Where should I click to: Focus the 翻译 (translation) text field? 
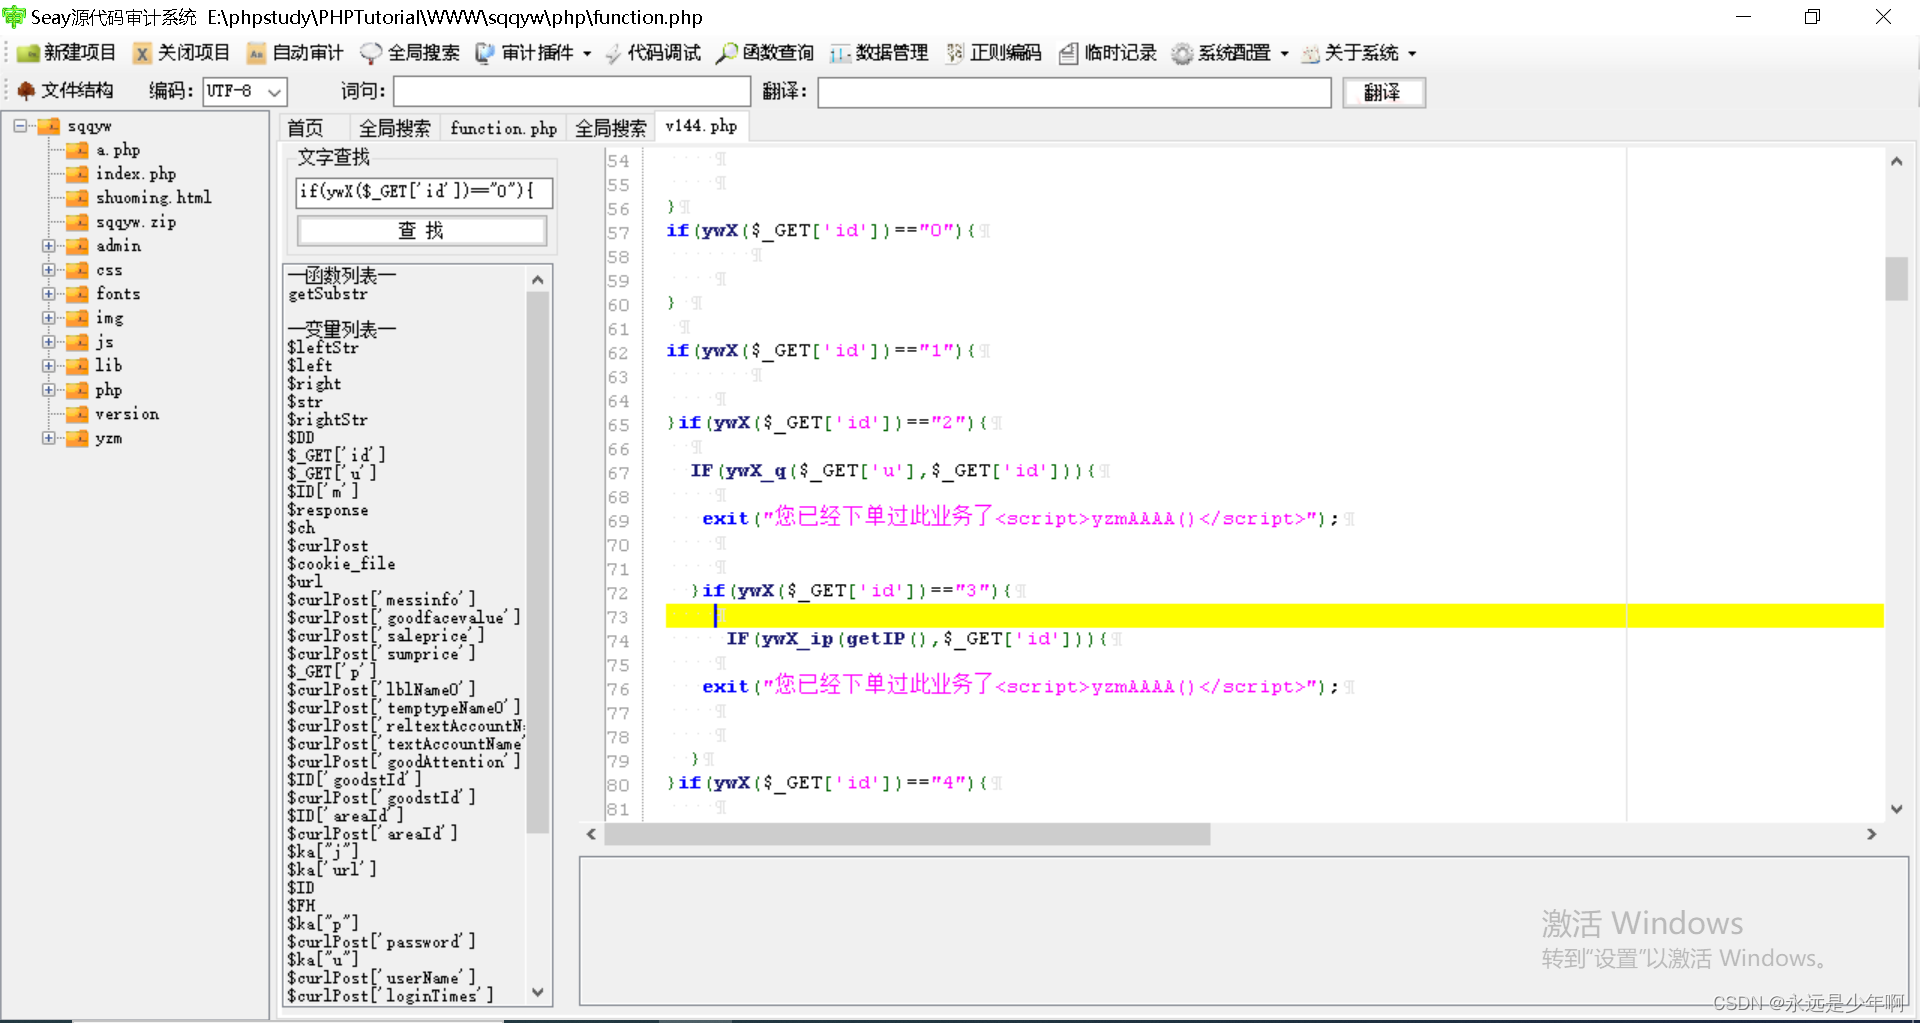[x=1074, y=92]
